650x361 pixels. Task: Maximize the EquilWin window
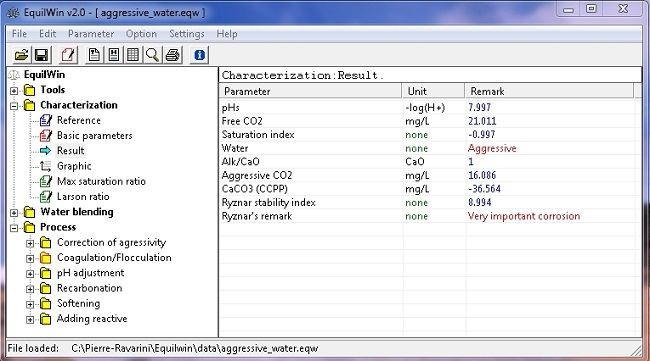pos(591,9)
